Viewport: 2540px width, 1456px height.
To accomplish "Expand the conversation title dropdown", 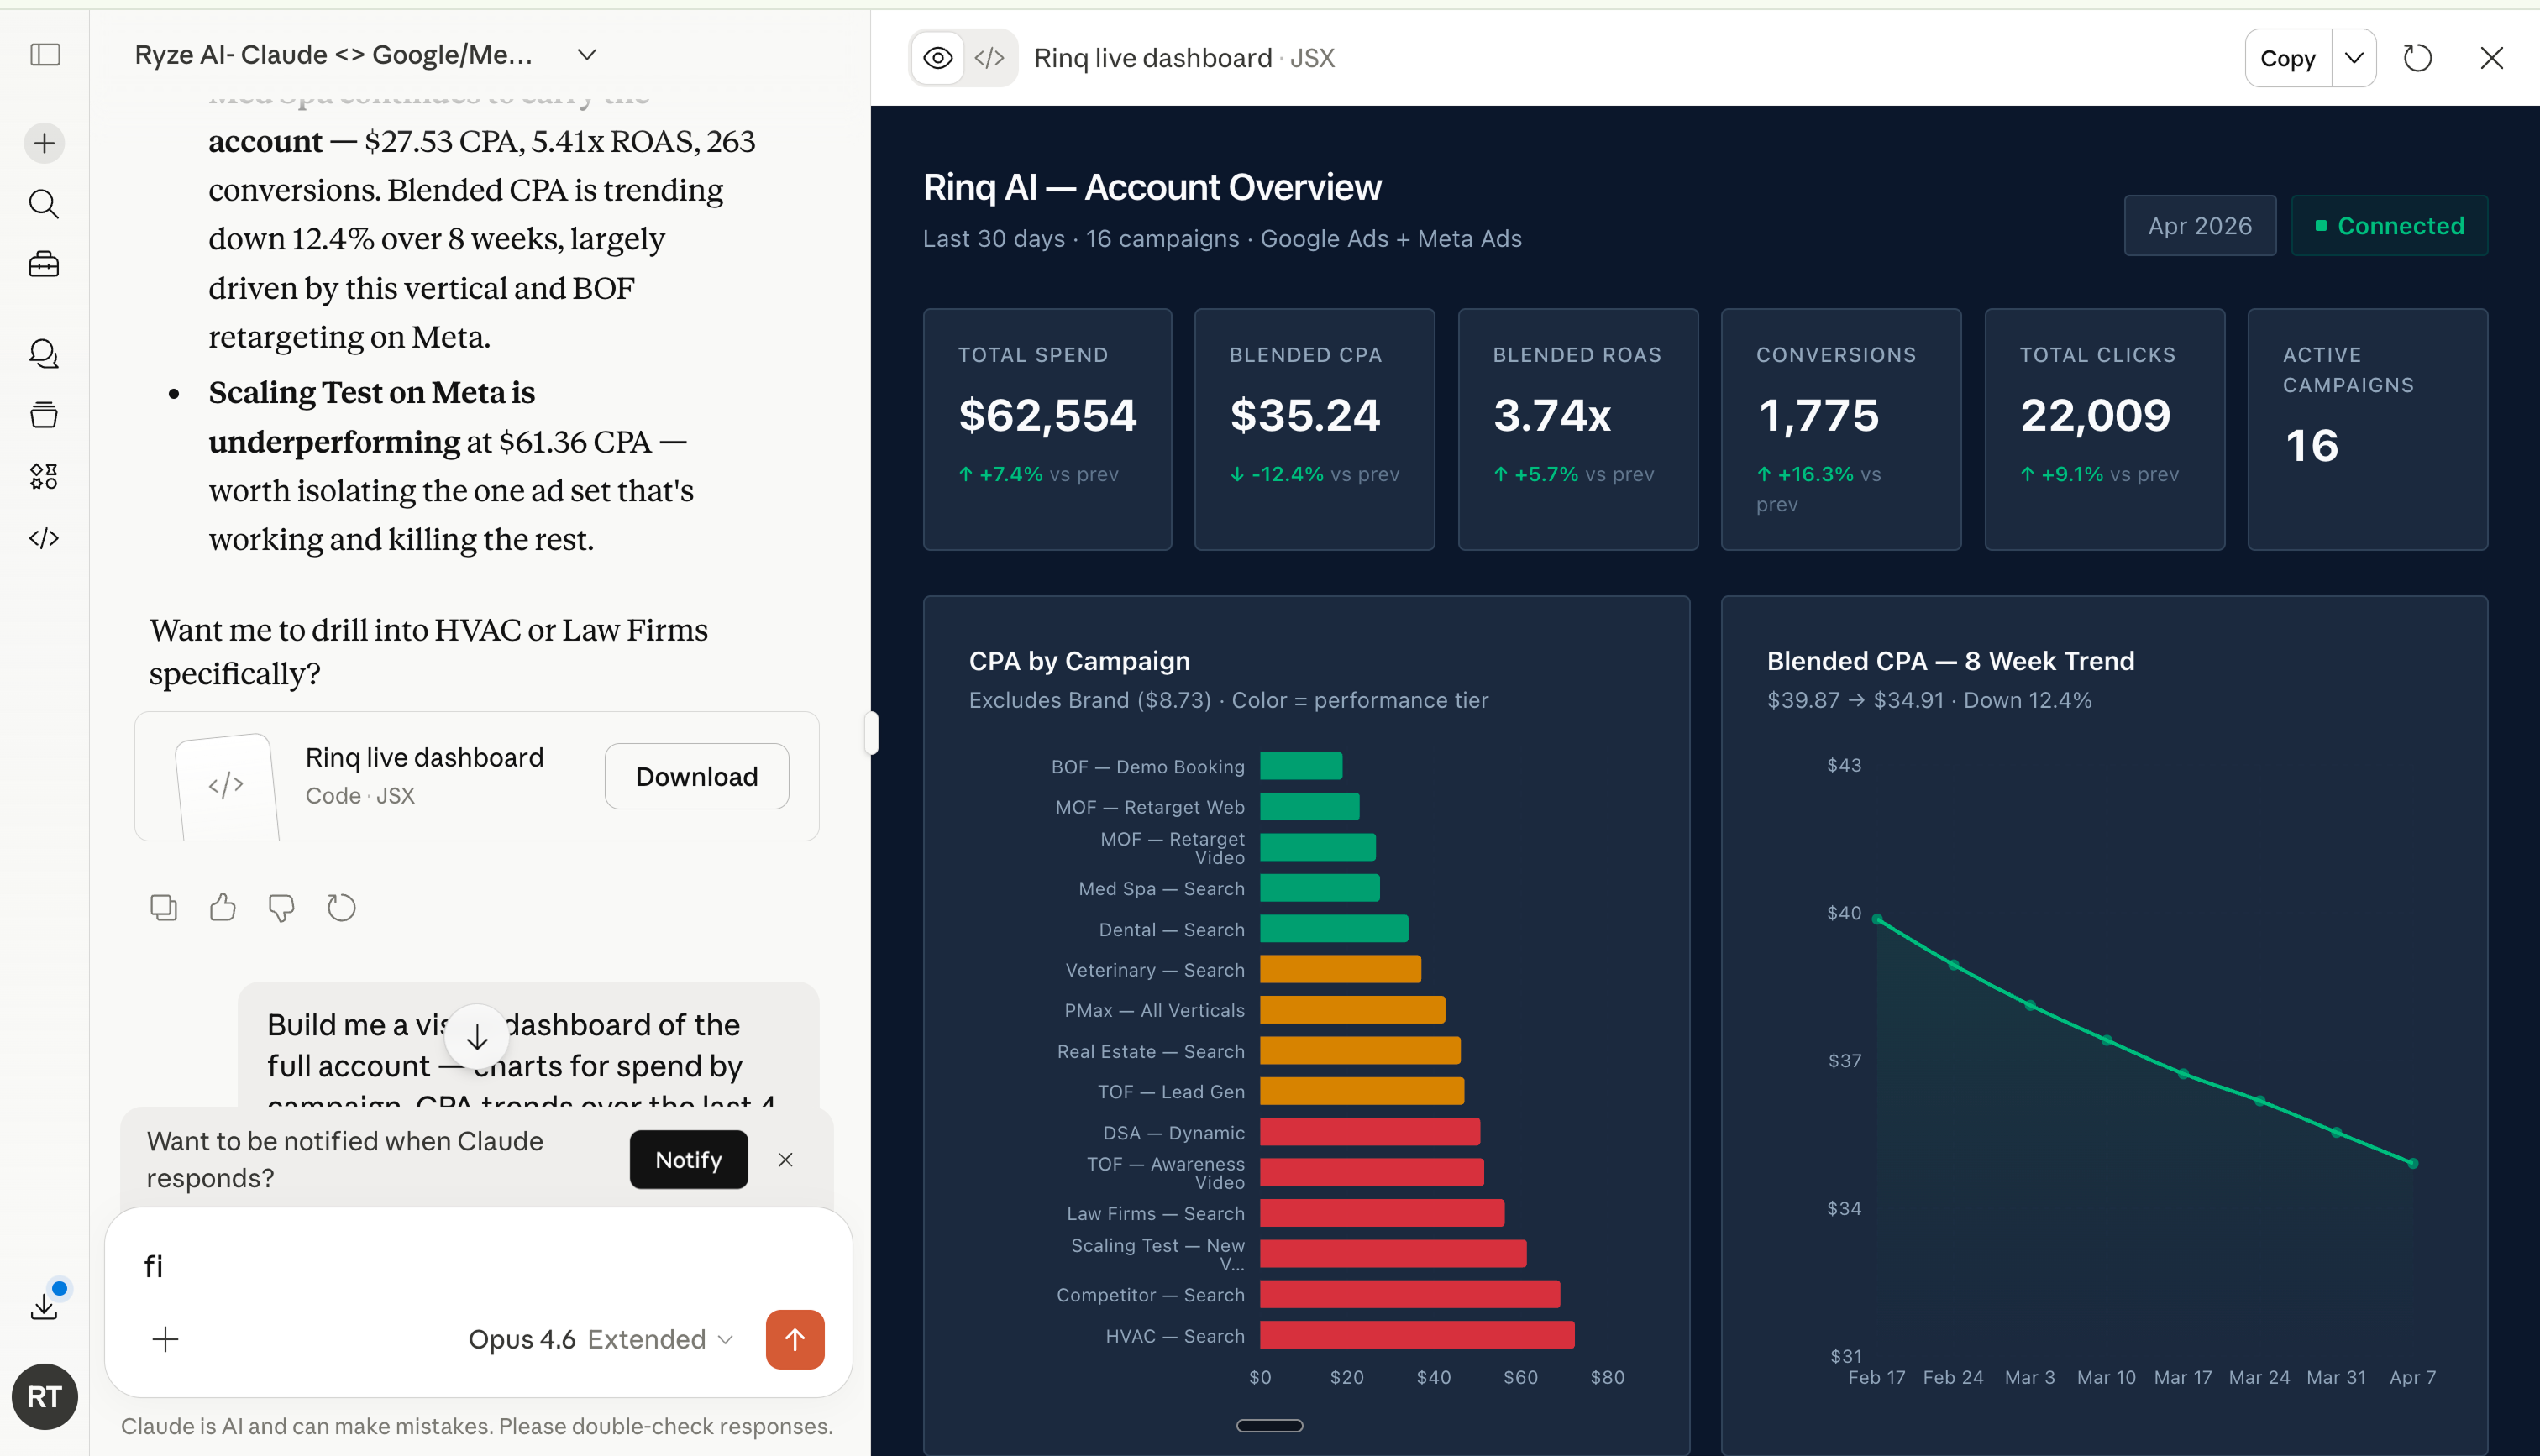I will 587,55.
